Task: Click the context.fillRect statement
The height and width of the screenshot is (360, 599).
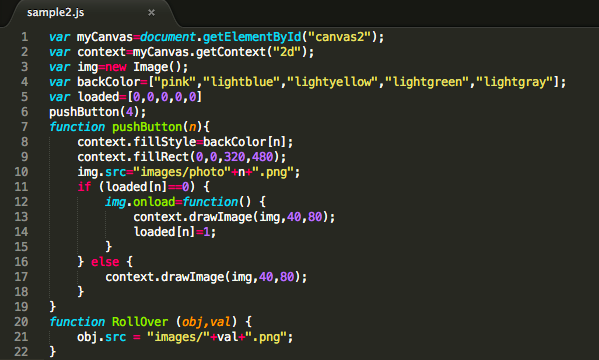Action: tap(181, 157)
